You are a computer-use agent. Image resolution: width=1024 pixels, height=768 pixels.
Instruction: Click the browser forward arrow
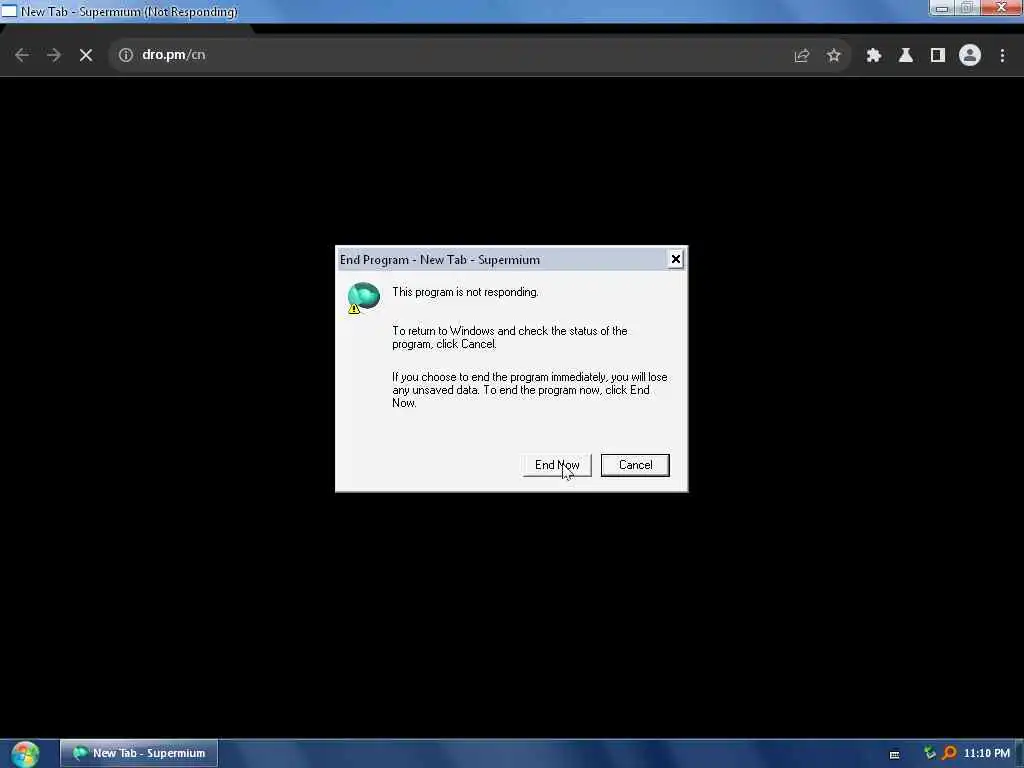(x=54, y=56)
